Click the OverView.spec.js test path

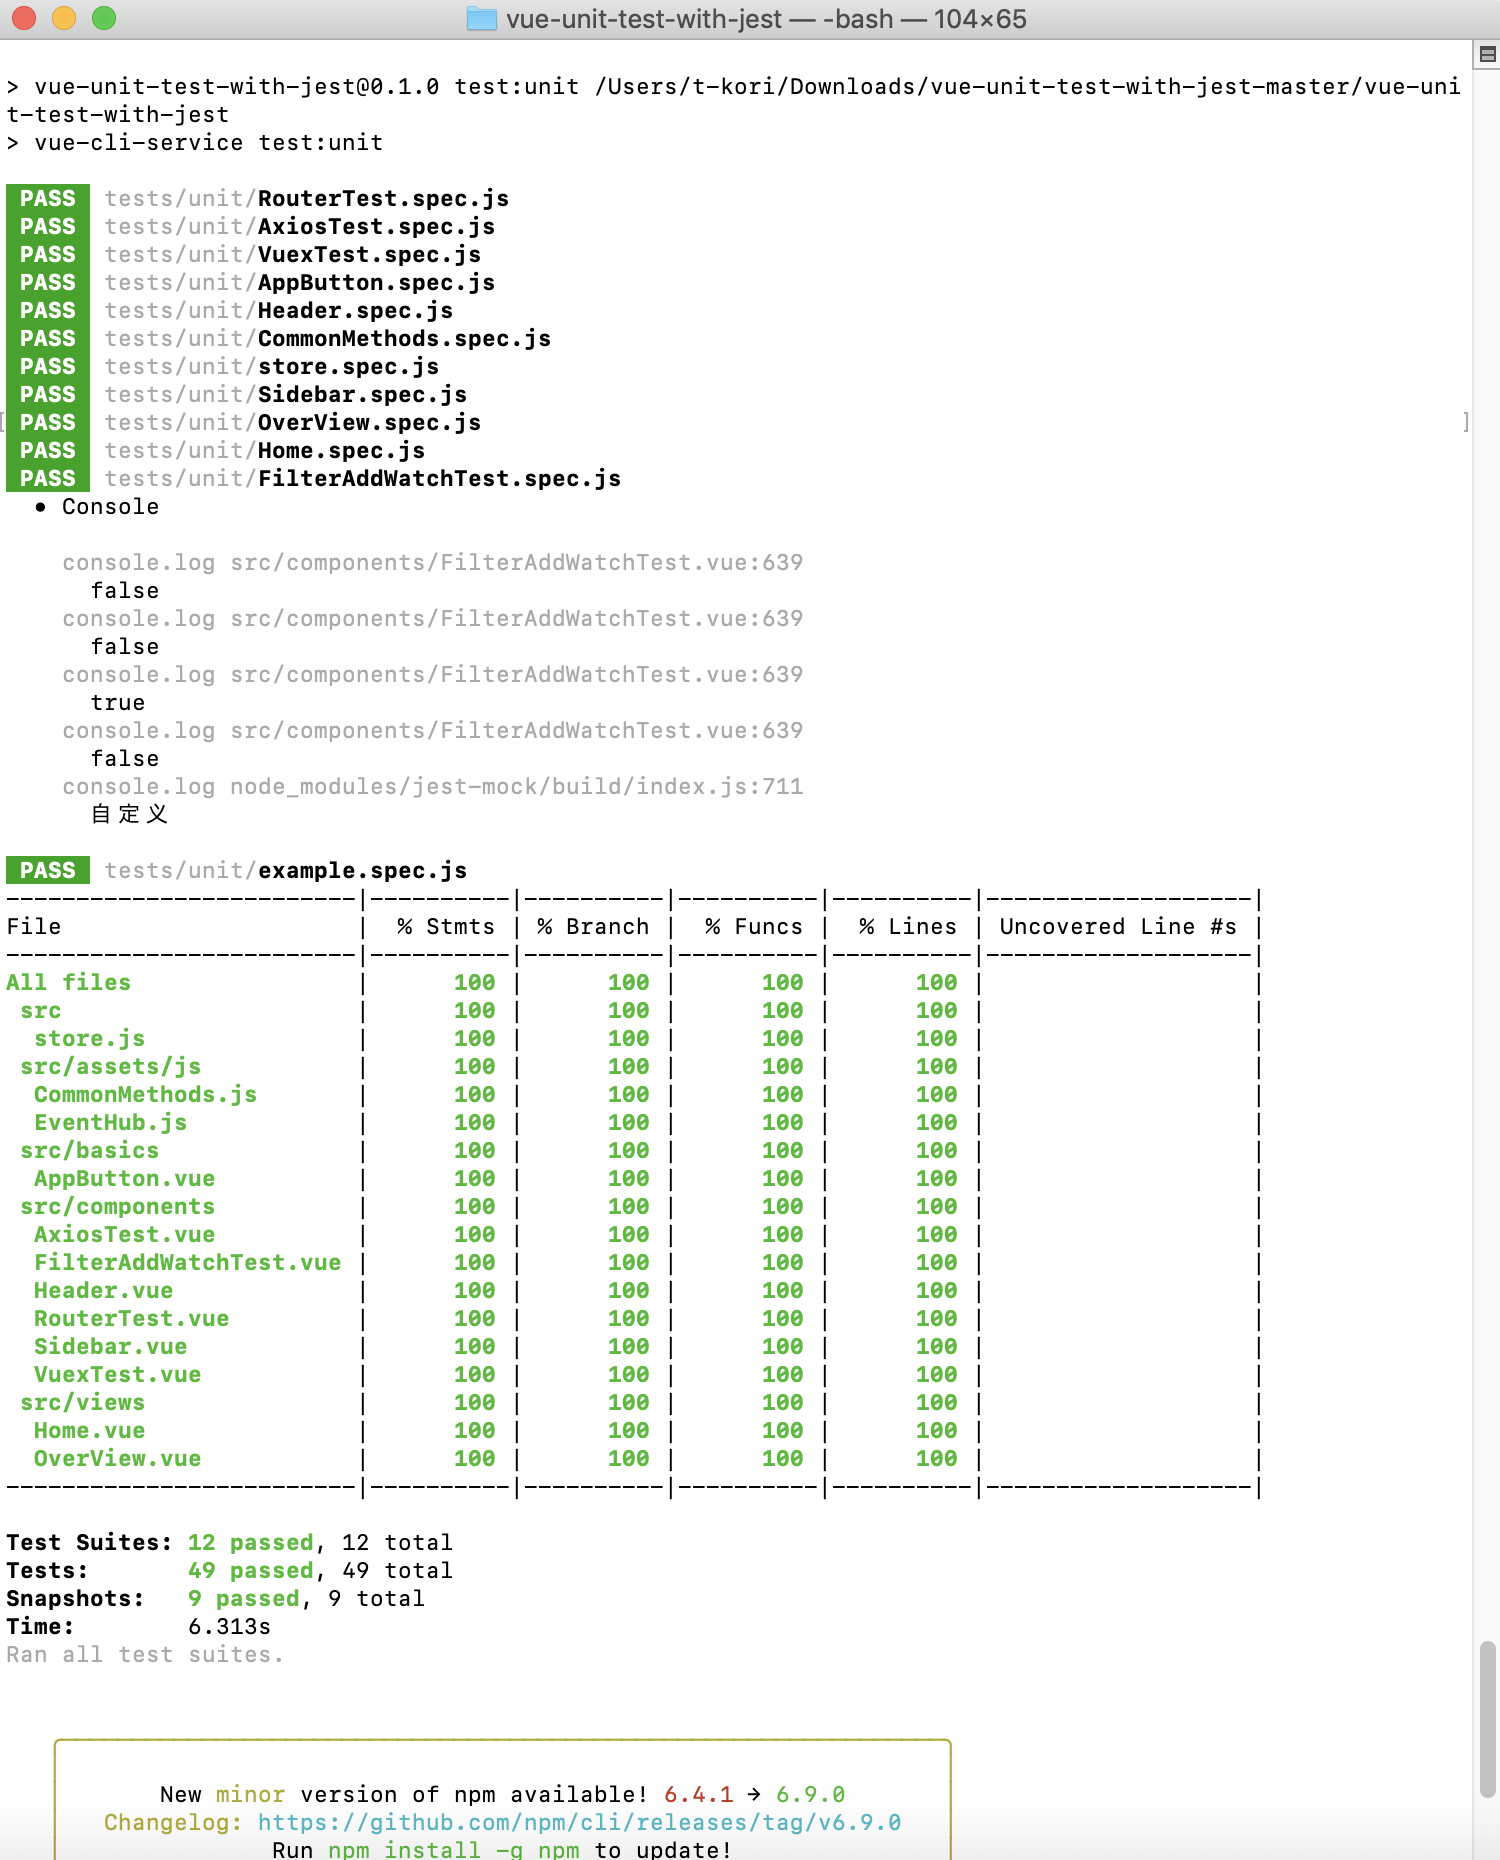pyautogui.click(x=293, y=422)
